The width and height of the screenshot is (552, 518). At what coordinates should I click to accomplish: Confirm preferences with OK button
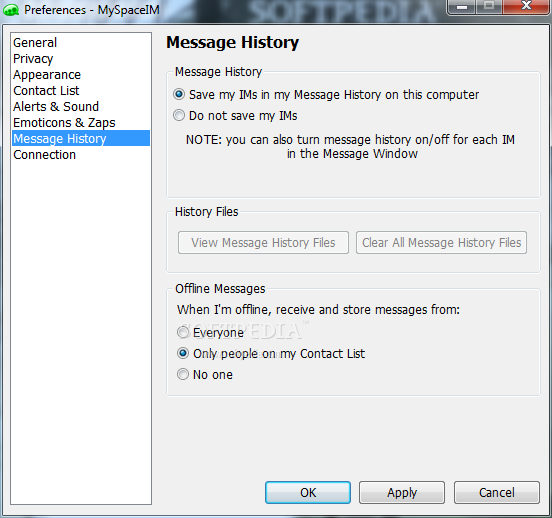[308, 493]
